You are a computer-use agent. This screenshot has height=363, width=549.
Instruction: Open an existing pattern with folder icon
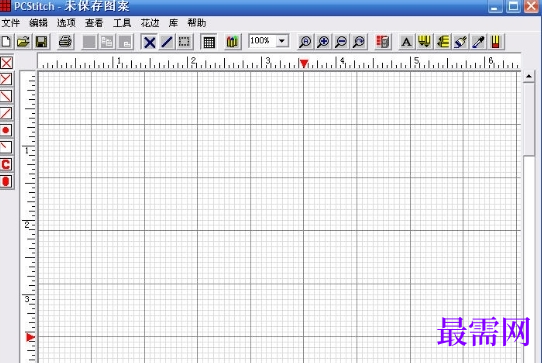[23, 42]
